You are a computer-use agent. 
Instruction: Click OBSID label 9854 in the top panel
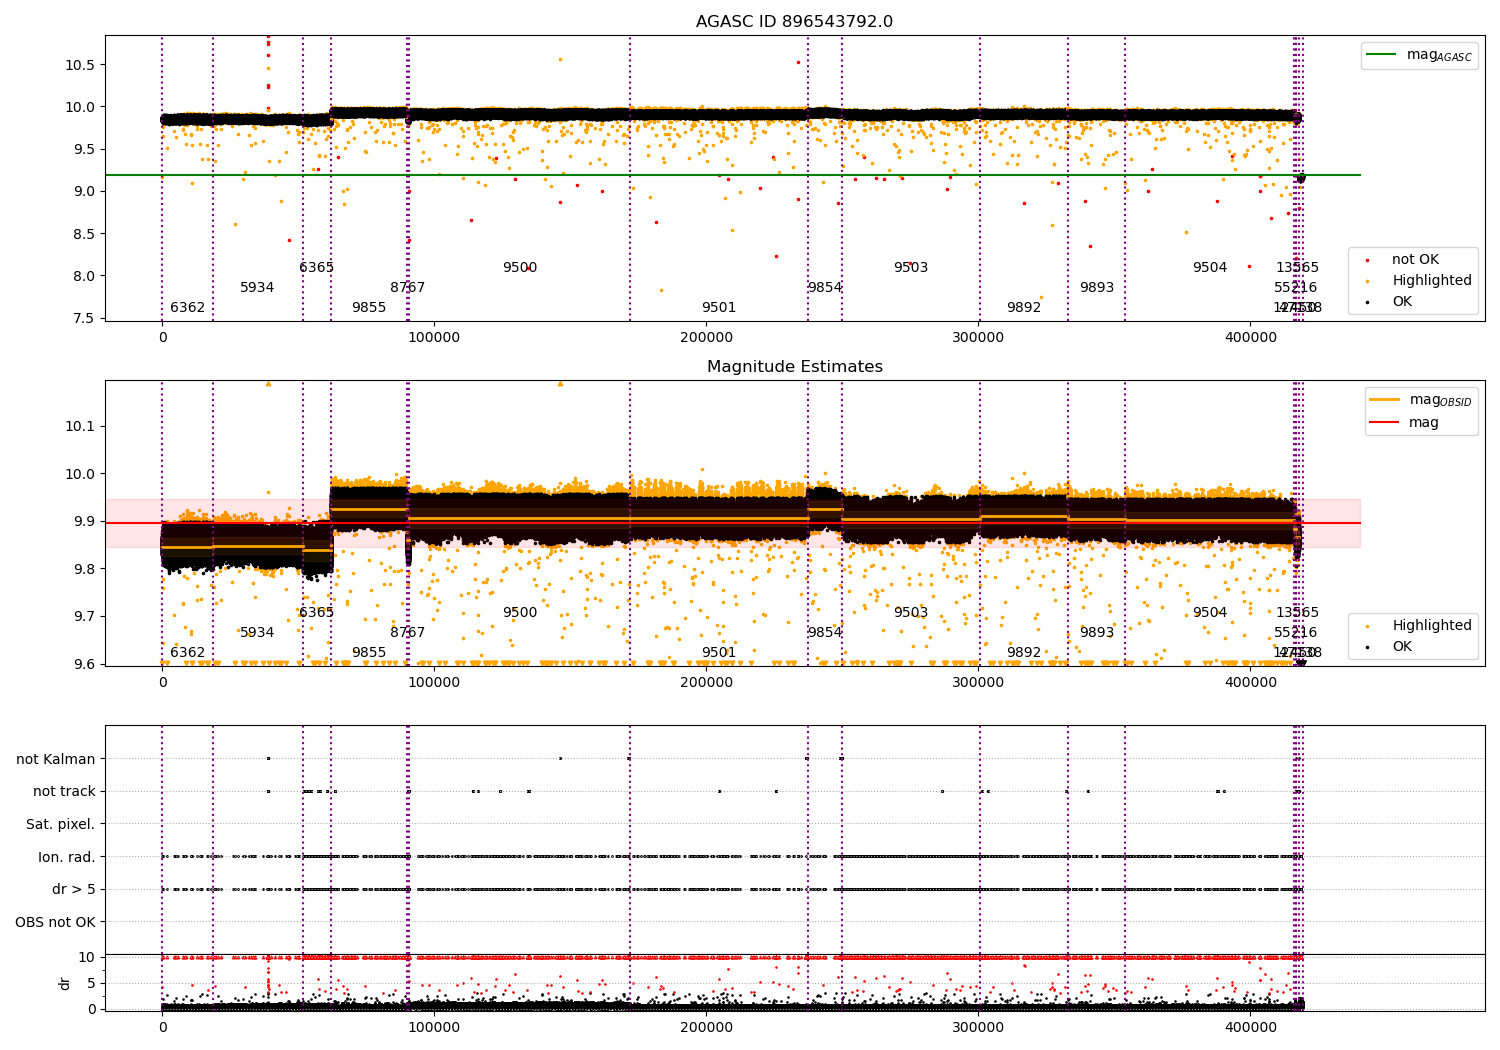pos(825,288)
